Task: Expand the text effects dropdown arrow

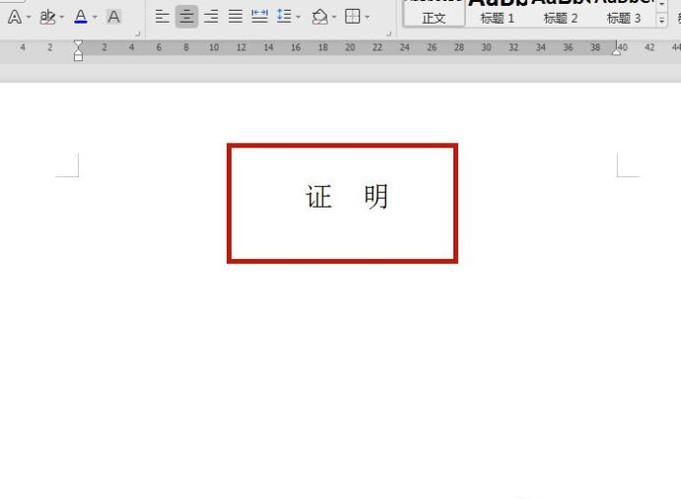Action: [x=28, y=17]
